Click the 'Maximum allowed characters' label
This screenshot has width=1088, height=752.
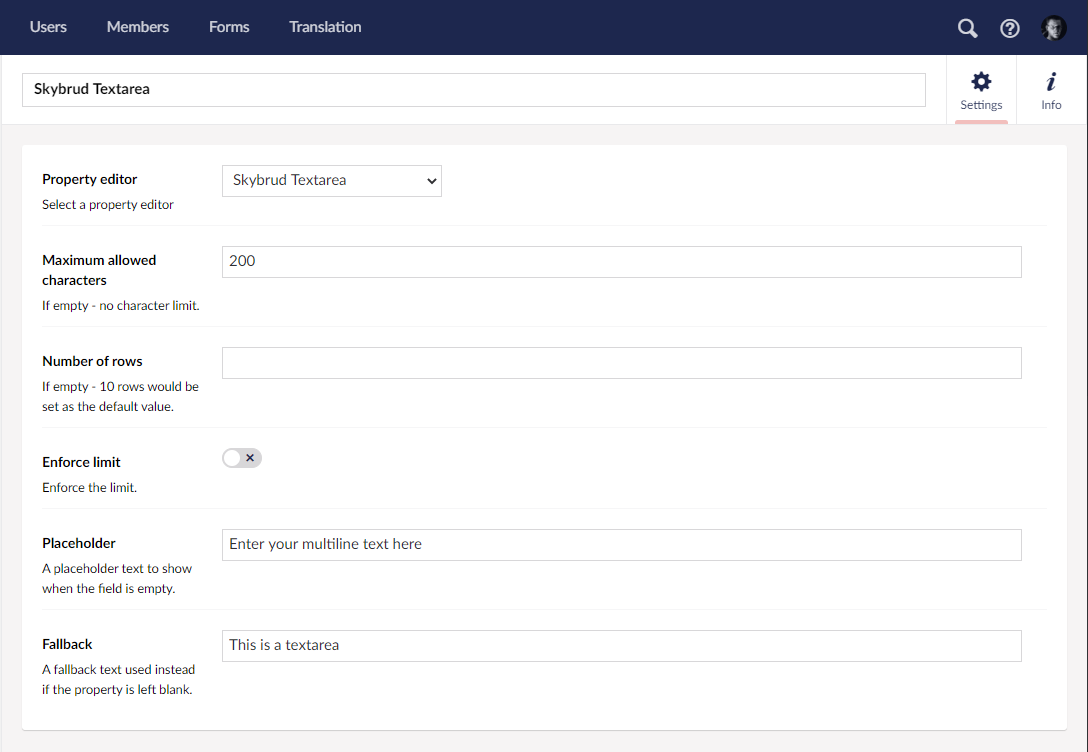99,270
